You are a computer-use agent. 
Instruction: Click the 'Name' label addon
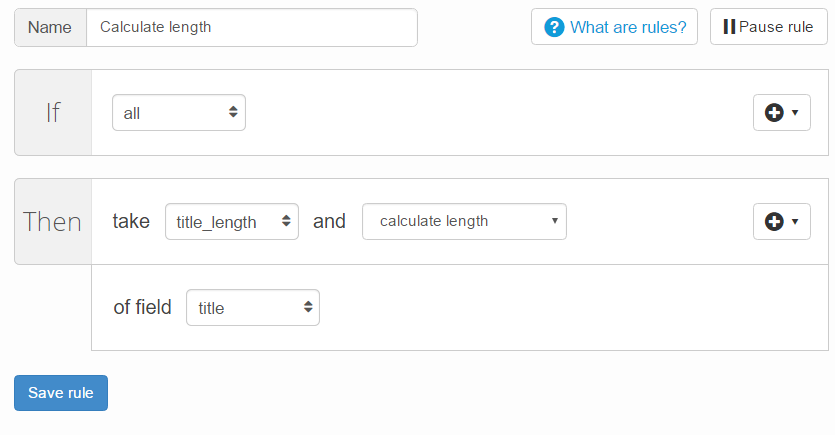pyautogui.click(x=50, y=28)
